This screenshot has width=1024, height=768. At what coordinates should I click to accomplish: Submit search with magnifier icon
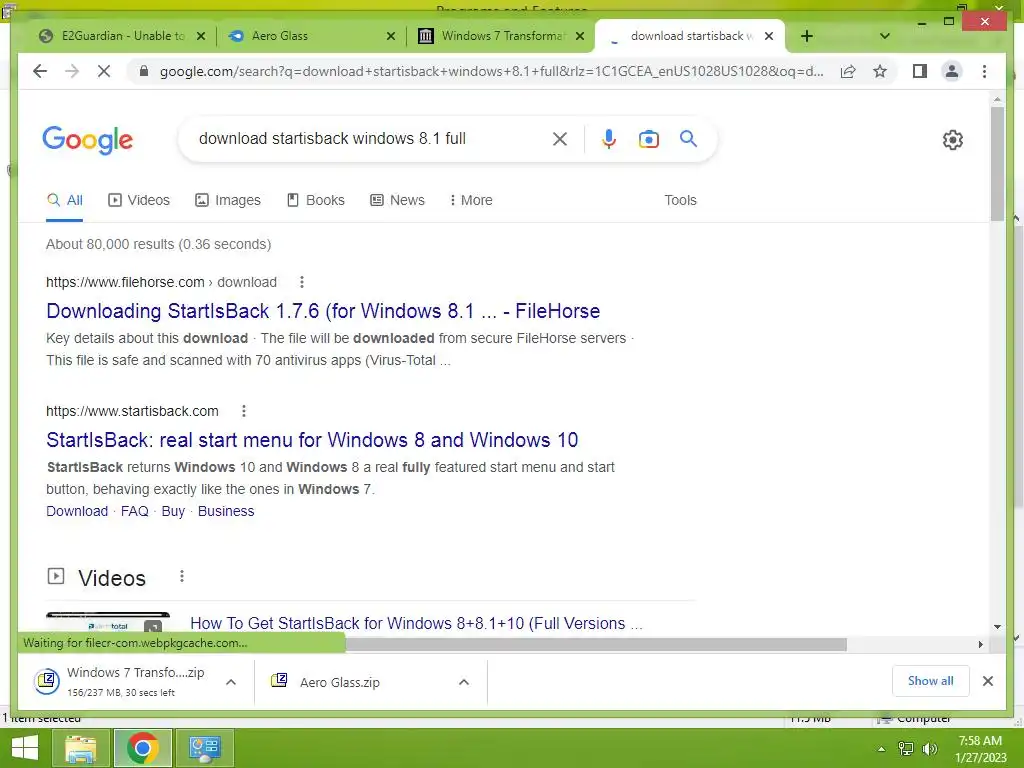point(688,138)
